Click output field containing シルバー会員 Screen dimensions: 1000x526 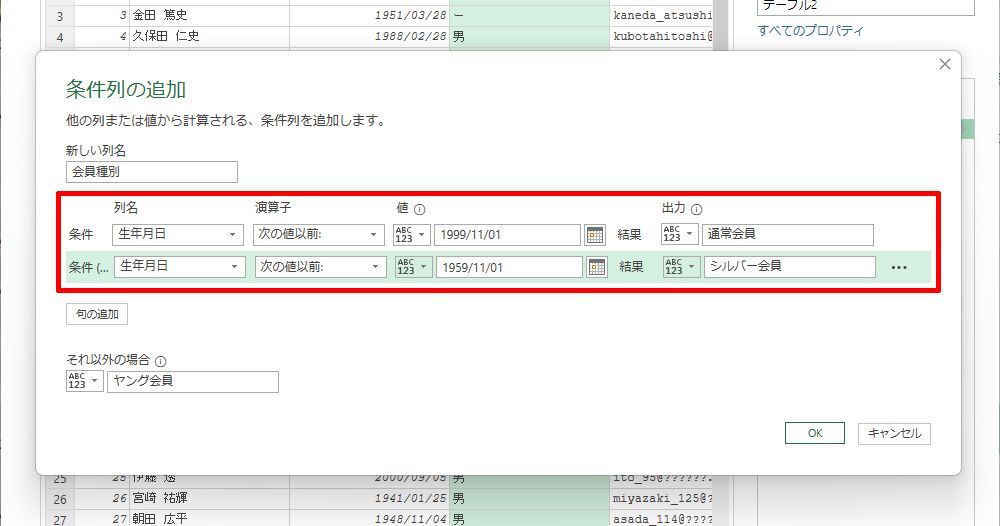click(789, 267)
